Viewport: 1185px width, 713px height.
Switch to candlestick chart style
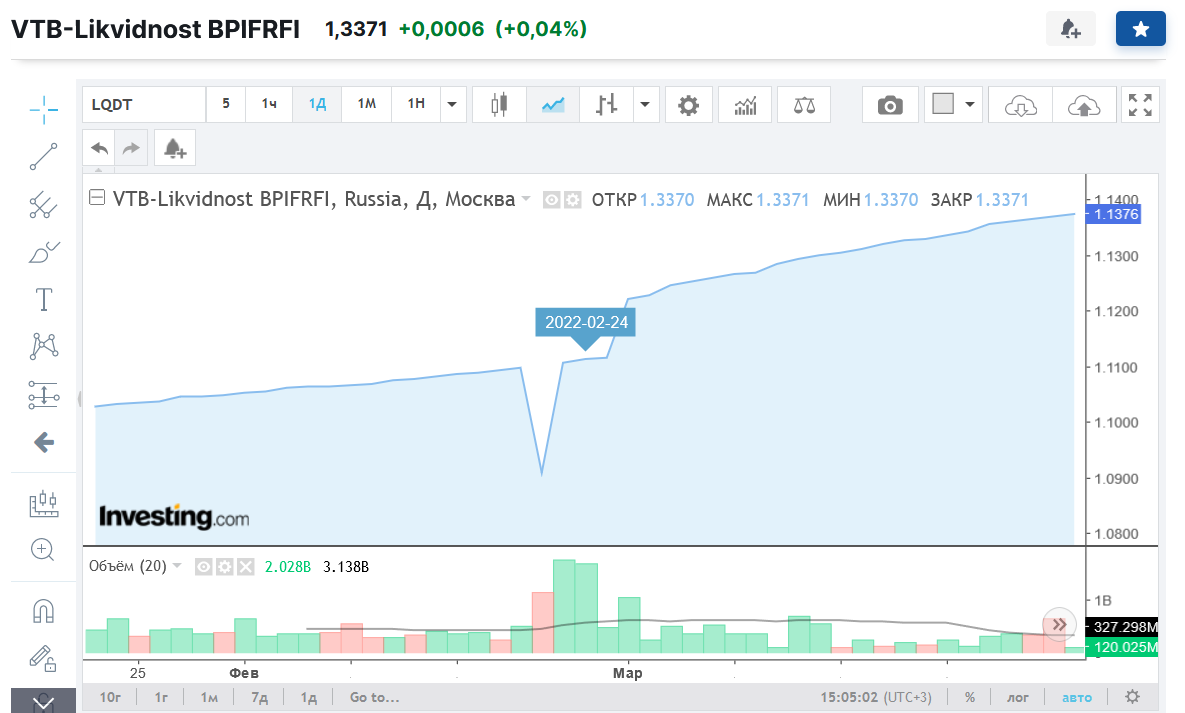coord(499,104)
